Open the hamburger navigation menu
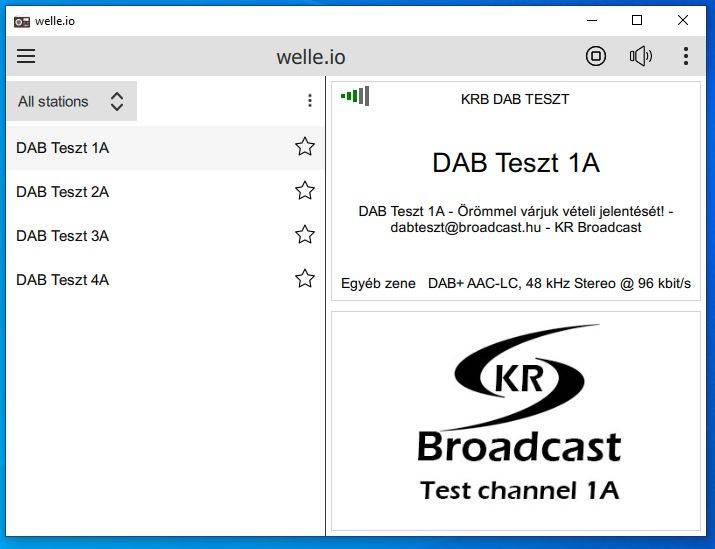This screenshot has height=549, width=715. point(26,56)
